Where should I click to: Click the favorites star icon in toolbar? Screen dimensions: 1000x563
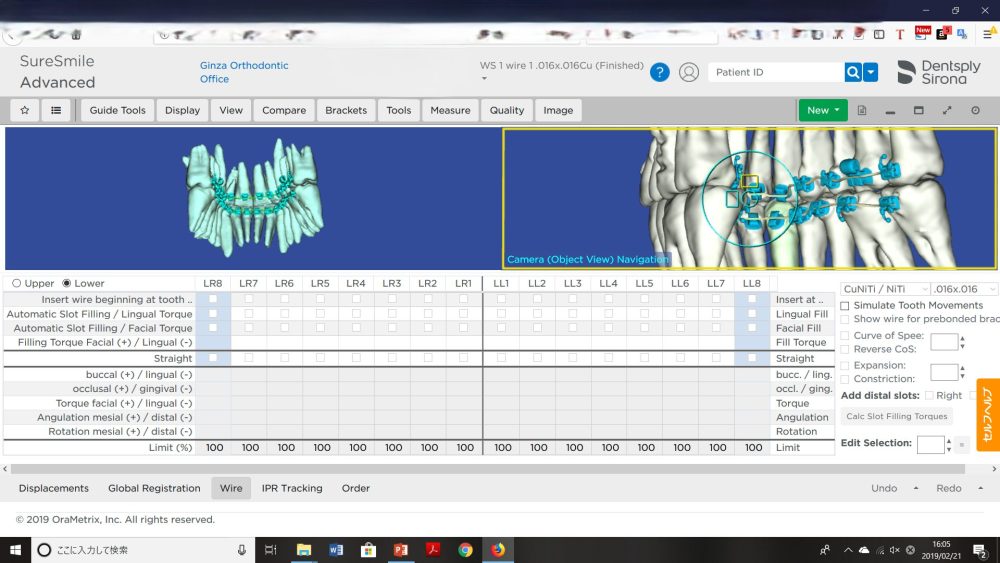[25, 110]
